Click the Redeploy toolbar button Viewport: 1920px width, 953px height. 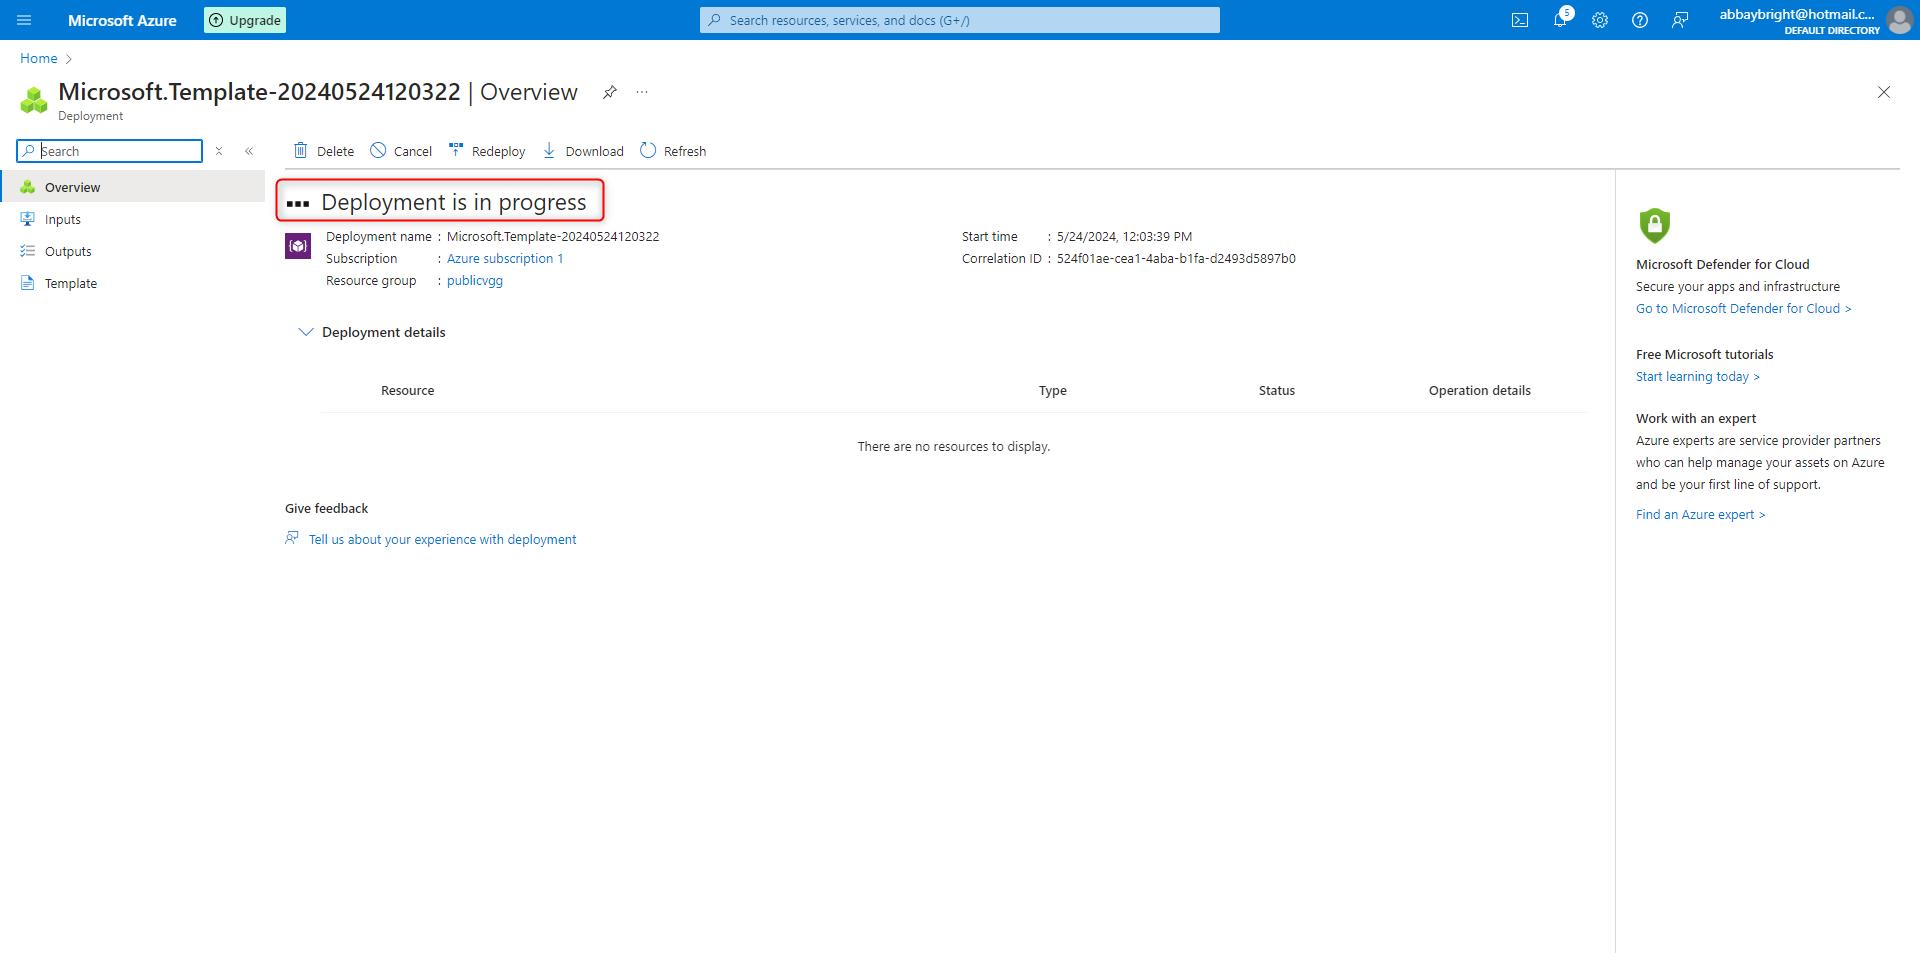point(487,151)
